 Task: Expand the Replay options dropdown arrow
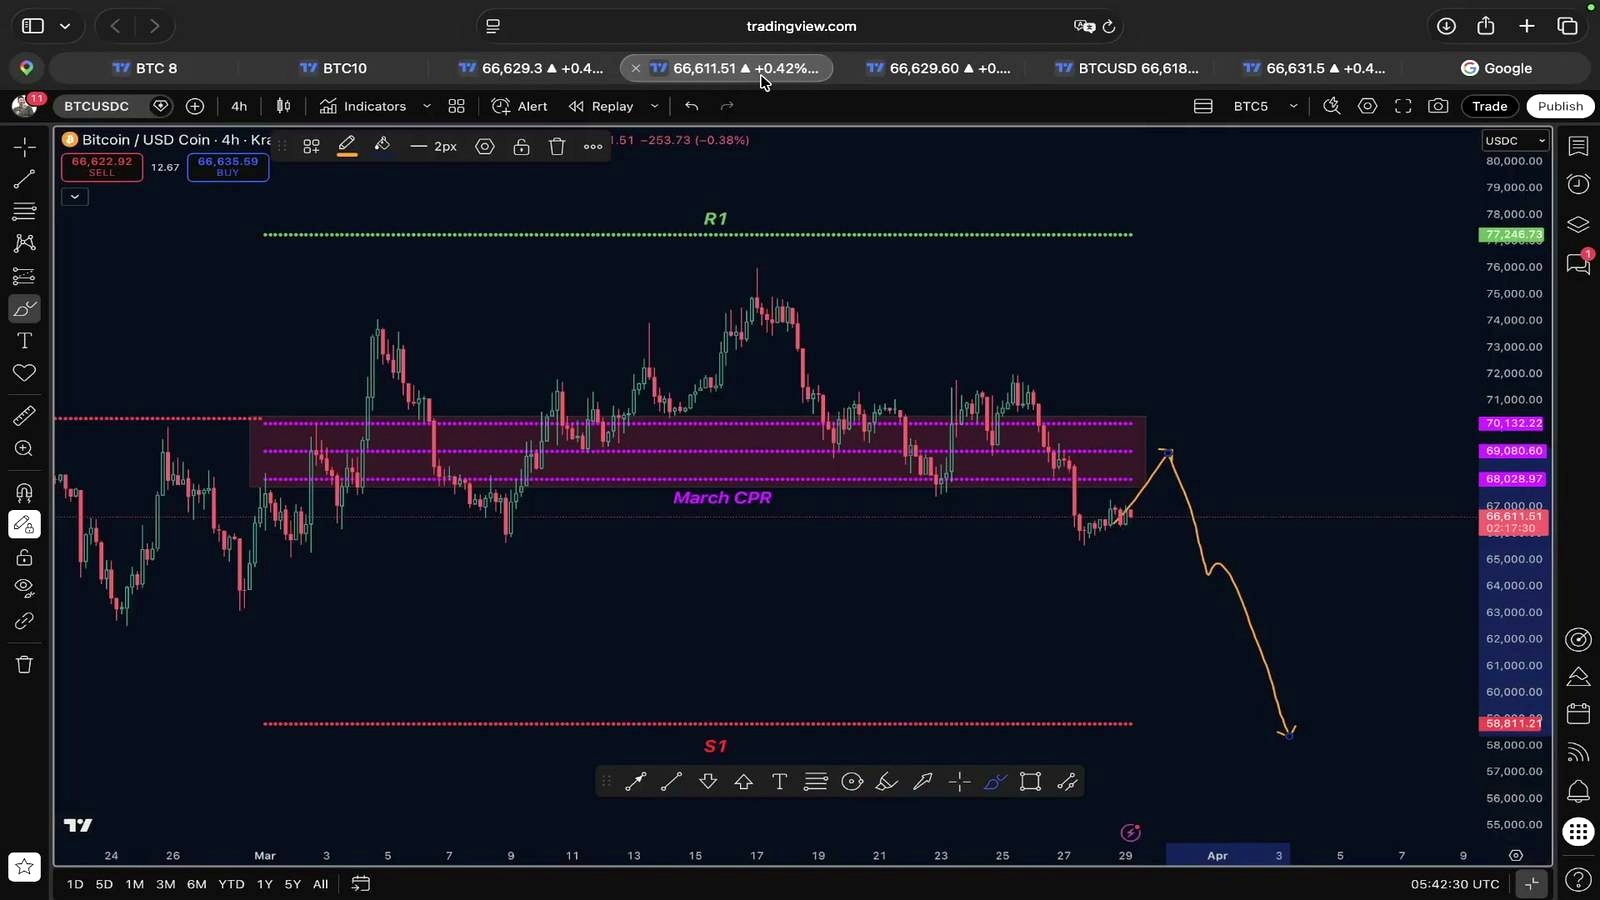pos(655,106)
